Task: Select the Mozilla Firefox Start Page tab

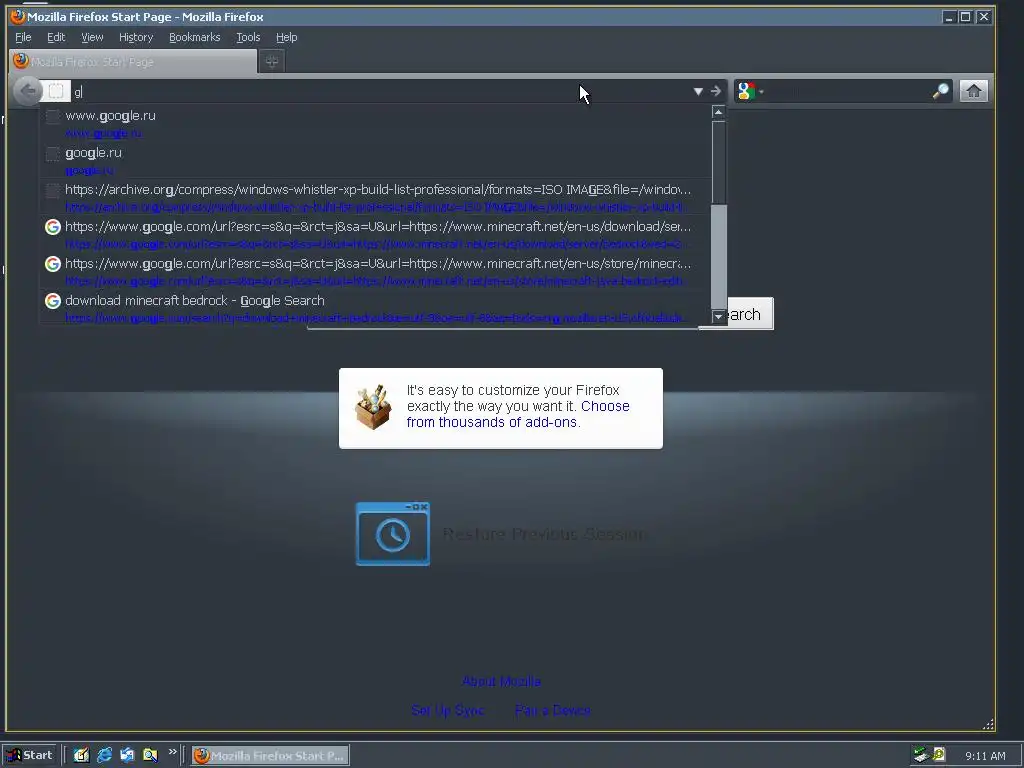Action: 133,61
